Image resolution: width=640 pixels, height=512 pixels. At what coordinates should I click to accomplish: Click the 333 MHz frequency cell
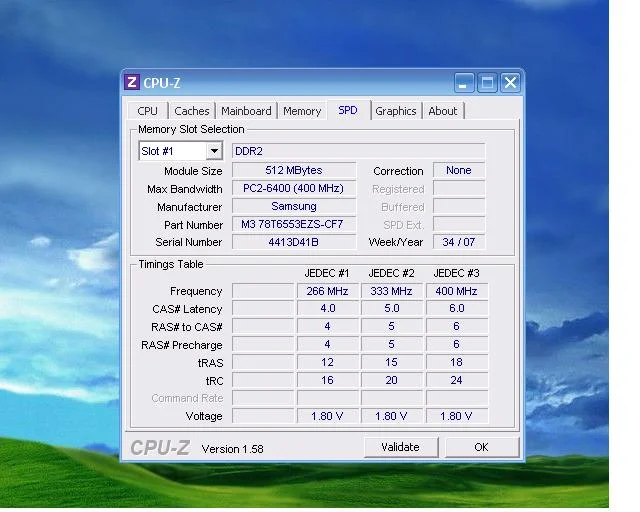[x=391, y=291]
